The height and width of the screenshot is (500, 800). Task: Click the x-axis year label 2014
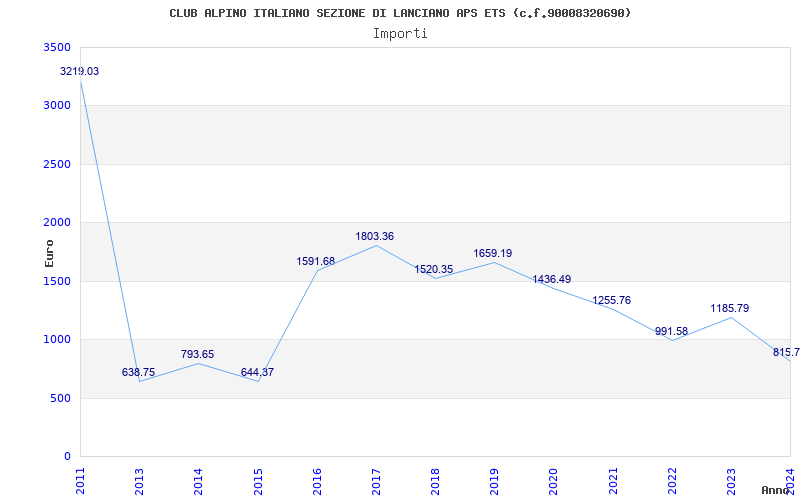click(x=199, y=482)
